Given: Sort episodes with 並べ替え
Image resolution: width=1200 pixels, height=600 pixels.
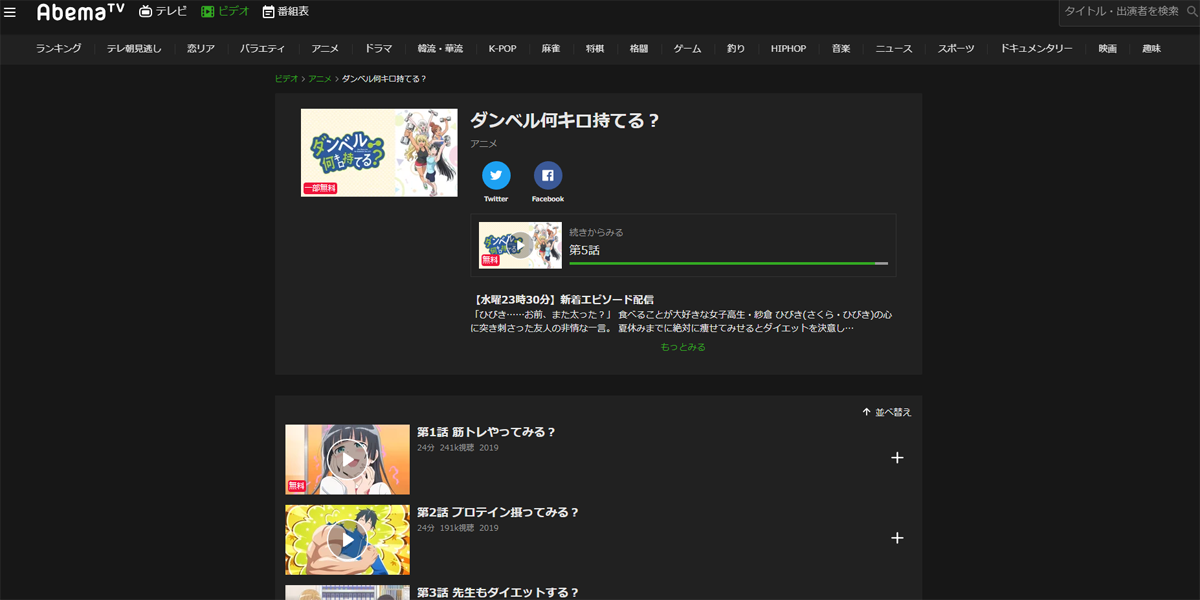Looking at the screenshot, I should pyautogui.click(x=887, y=412).
